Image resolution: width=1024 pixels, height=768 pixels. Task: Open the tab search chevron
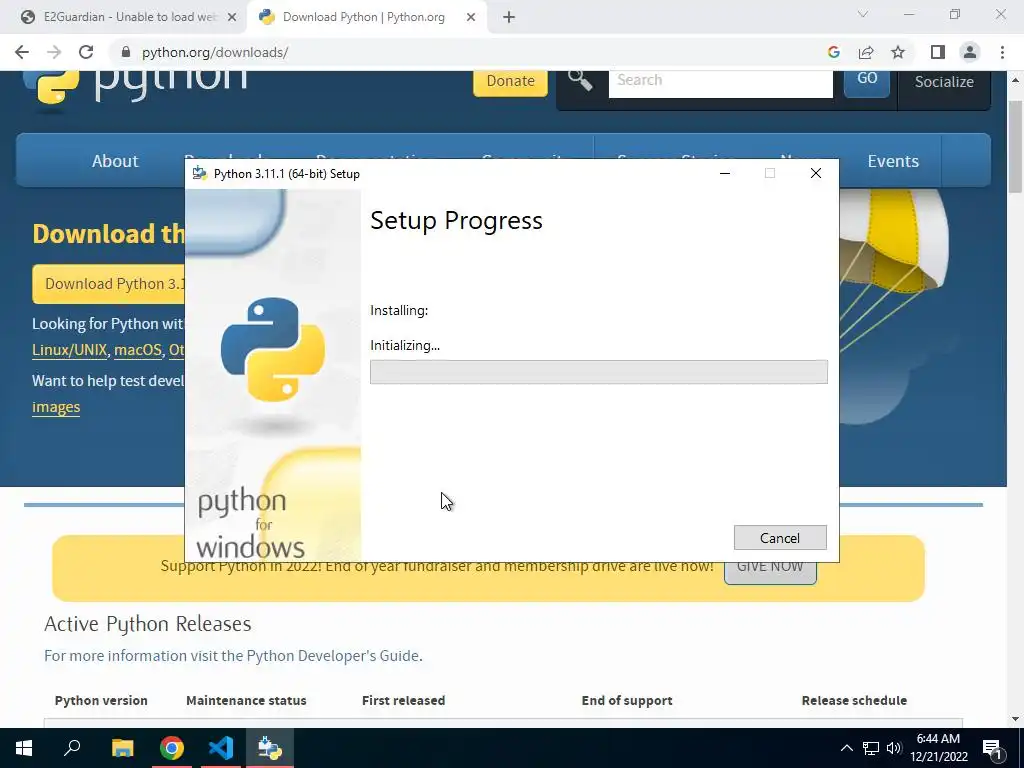tap(863, 14)
